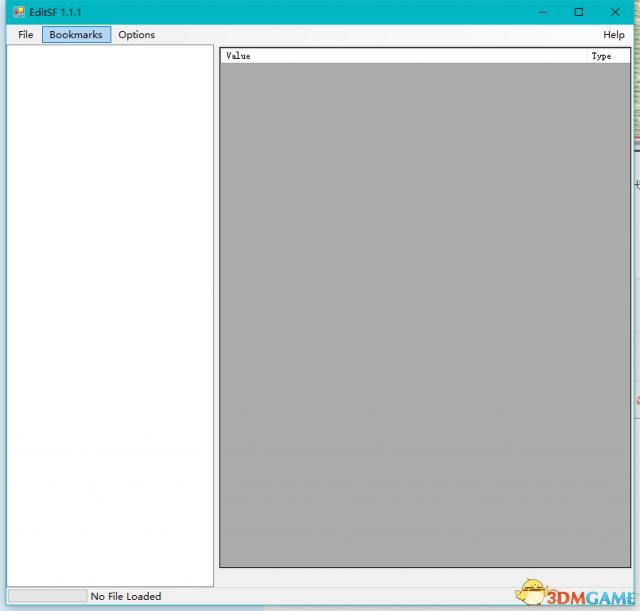Open the Help menu
This screenshot has height=611, width=640.
point(613,34)
